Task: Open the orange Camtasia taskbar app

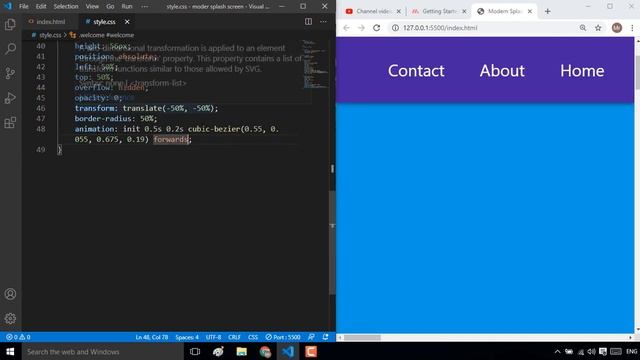Action: [311, 351]
